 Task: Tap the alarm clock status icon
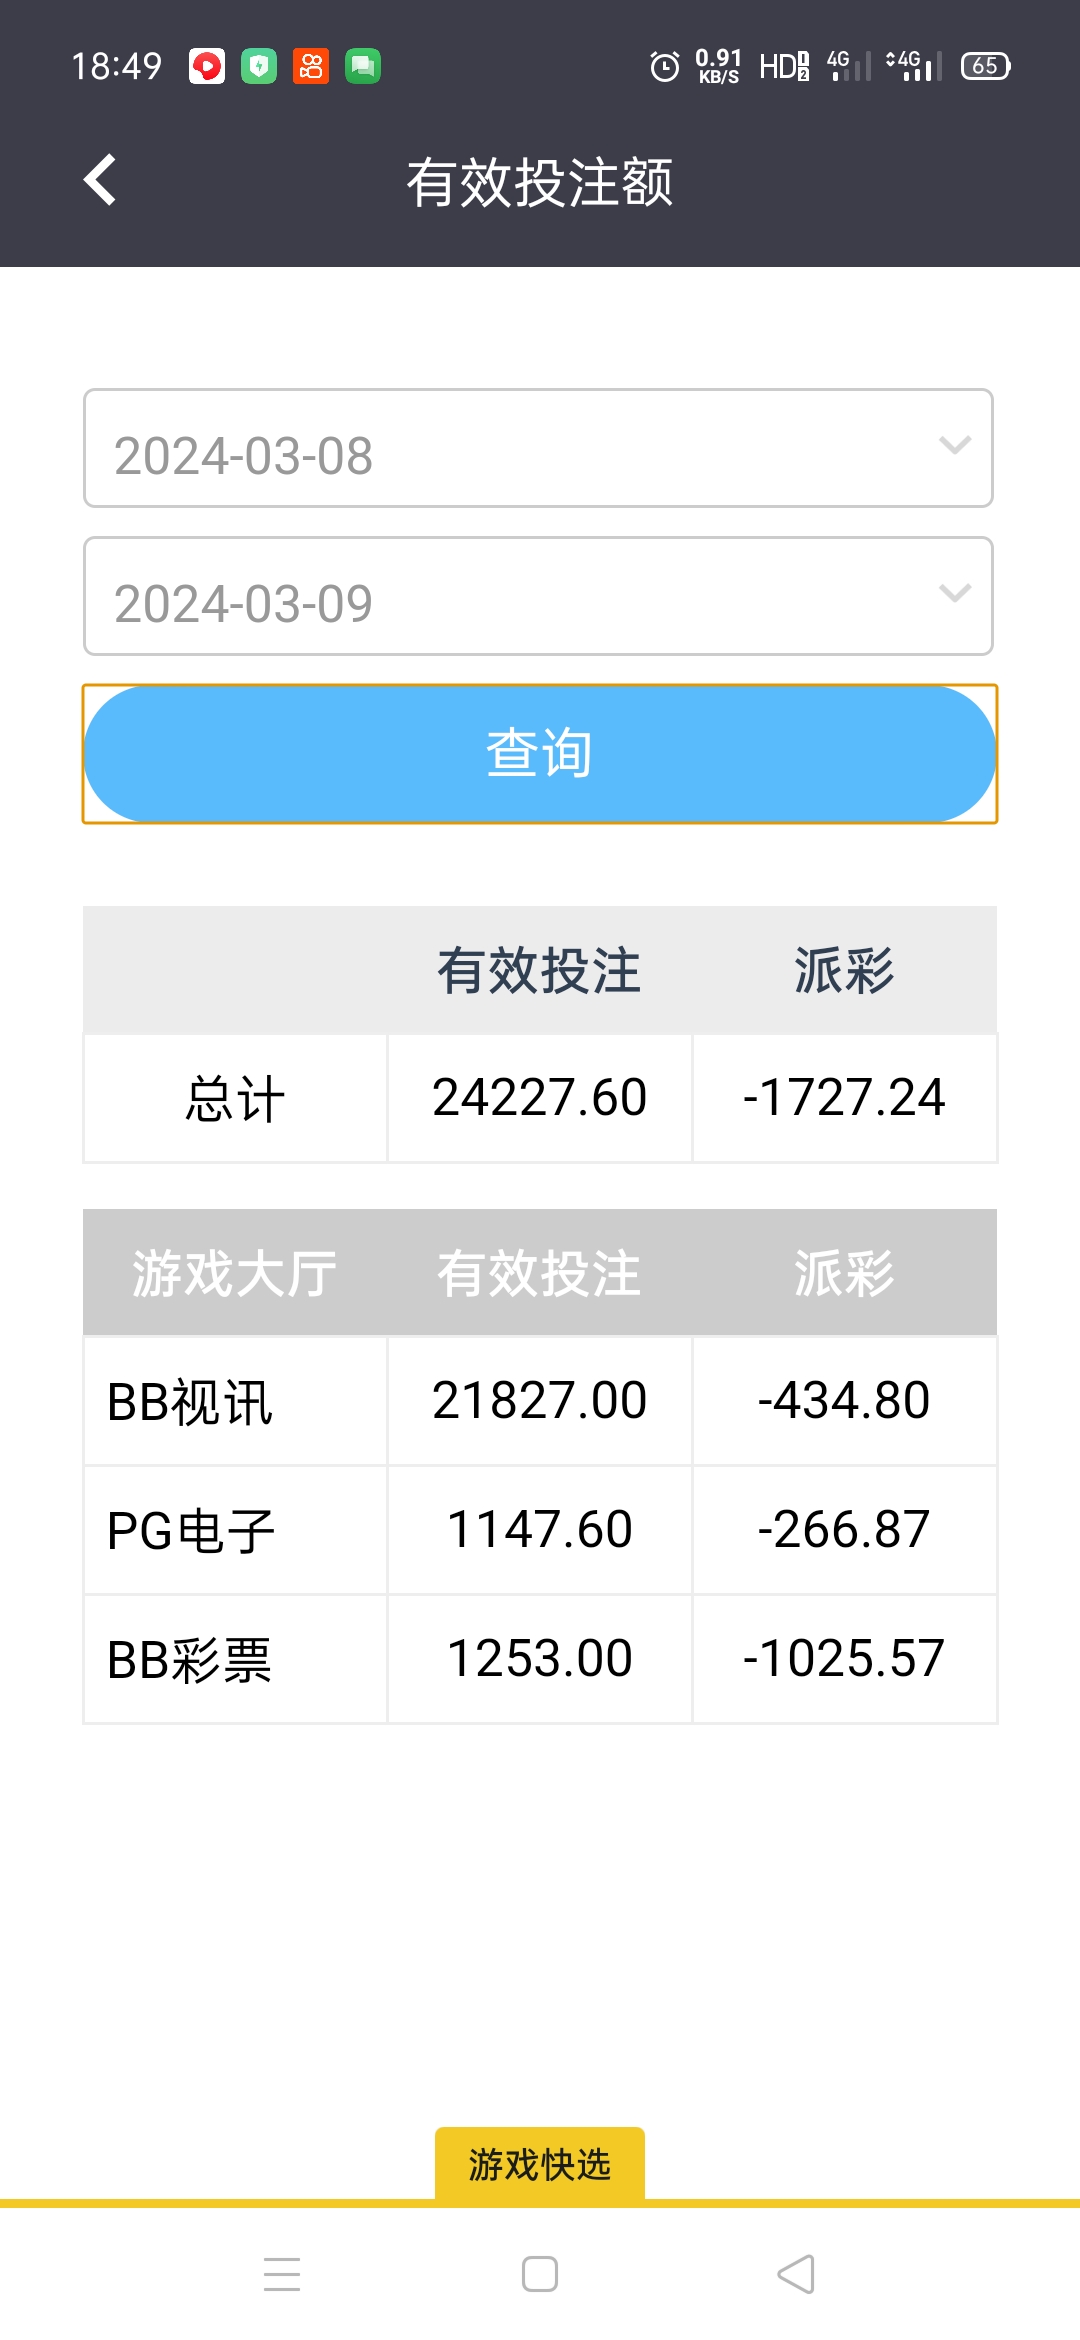[x=664, y=66]
